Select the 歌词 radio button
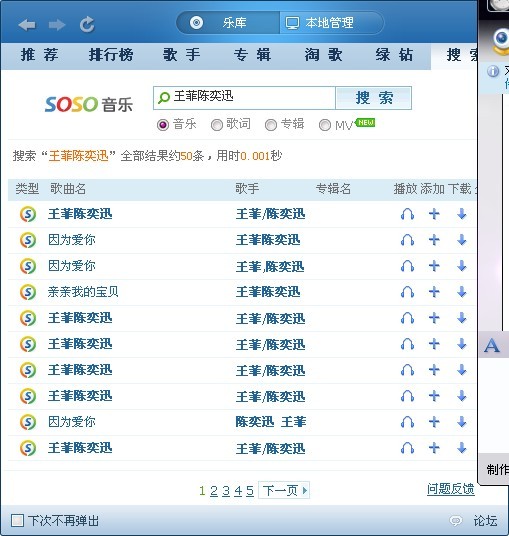The width and height of the screenshot is (509, 536). click(x=216, y=125)
